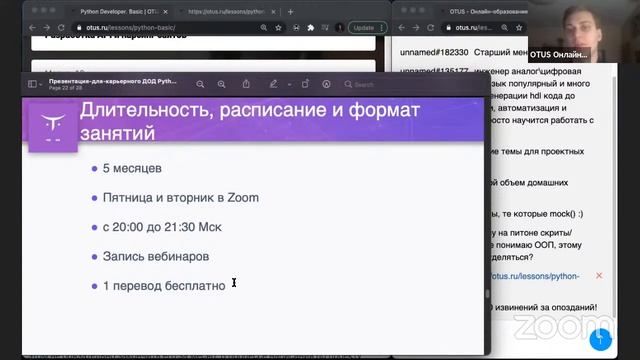This screenshot has height=360, width=640.
Task: Open the Chrome profile avatar
Action: (339, 27)
